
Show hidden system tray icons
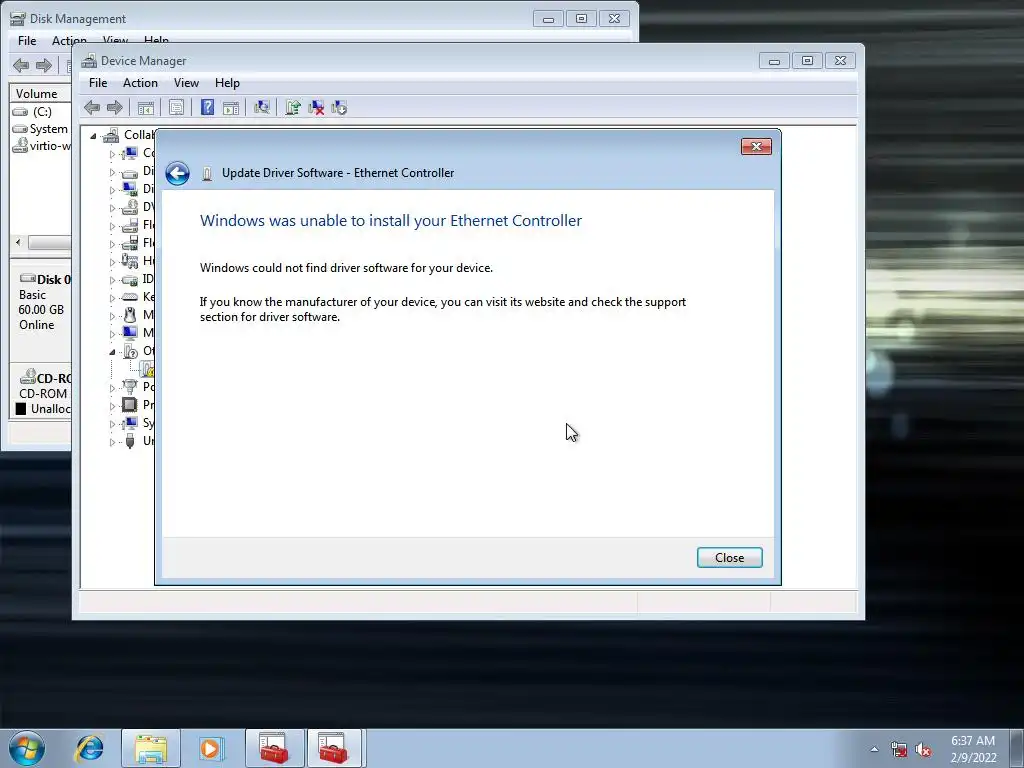(874, 749)
